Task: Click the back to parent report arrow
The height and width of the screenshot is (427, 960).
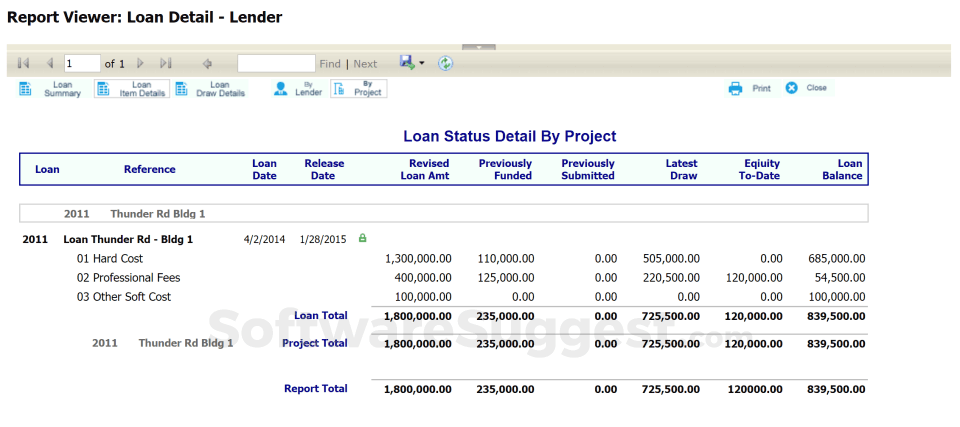Action: coord(207,63)
